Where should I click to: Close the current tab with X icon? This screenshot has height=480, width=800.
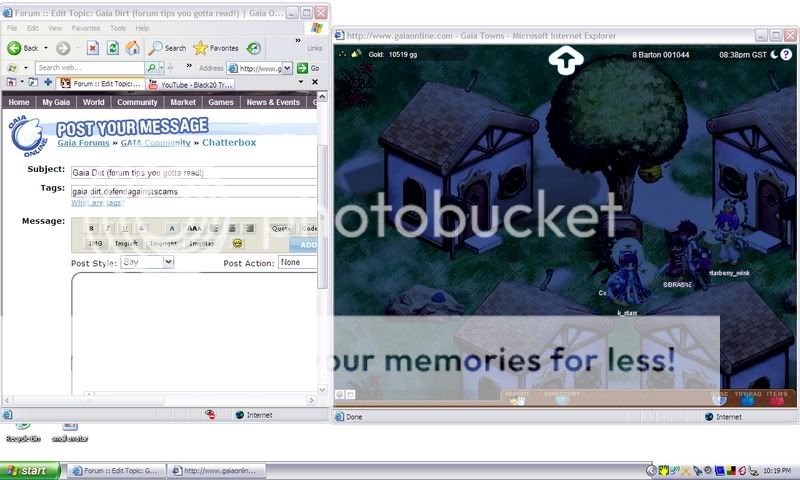pos(315,82)
